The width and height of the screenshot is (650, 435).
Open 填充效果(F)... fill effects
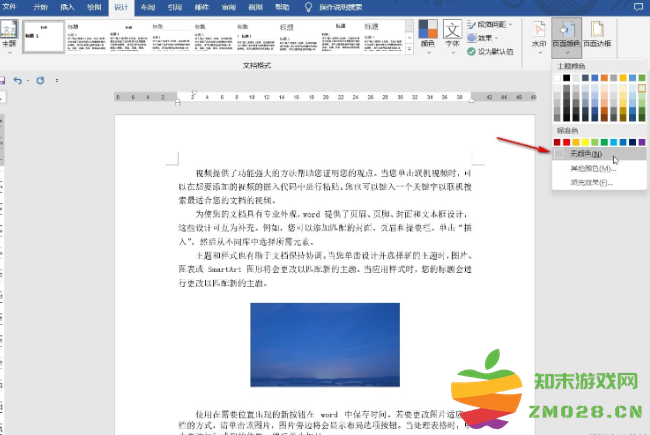(x=599, y=182)
